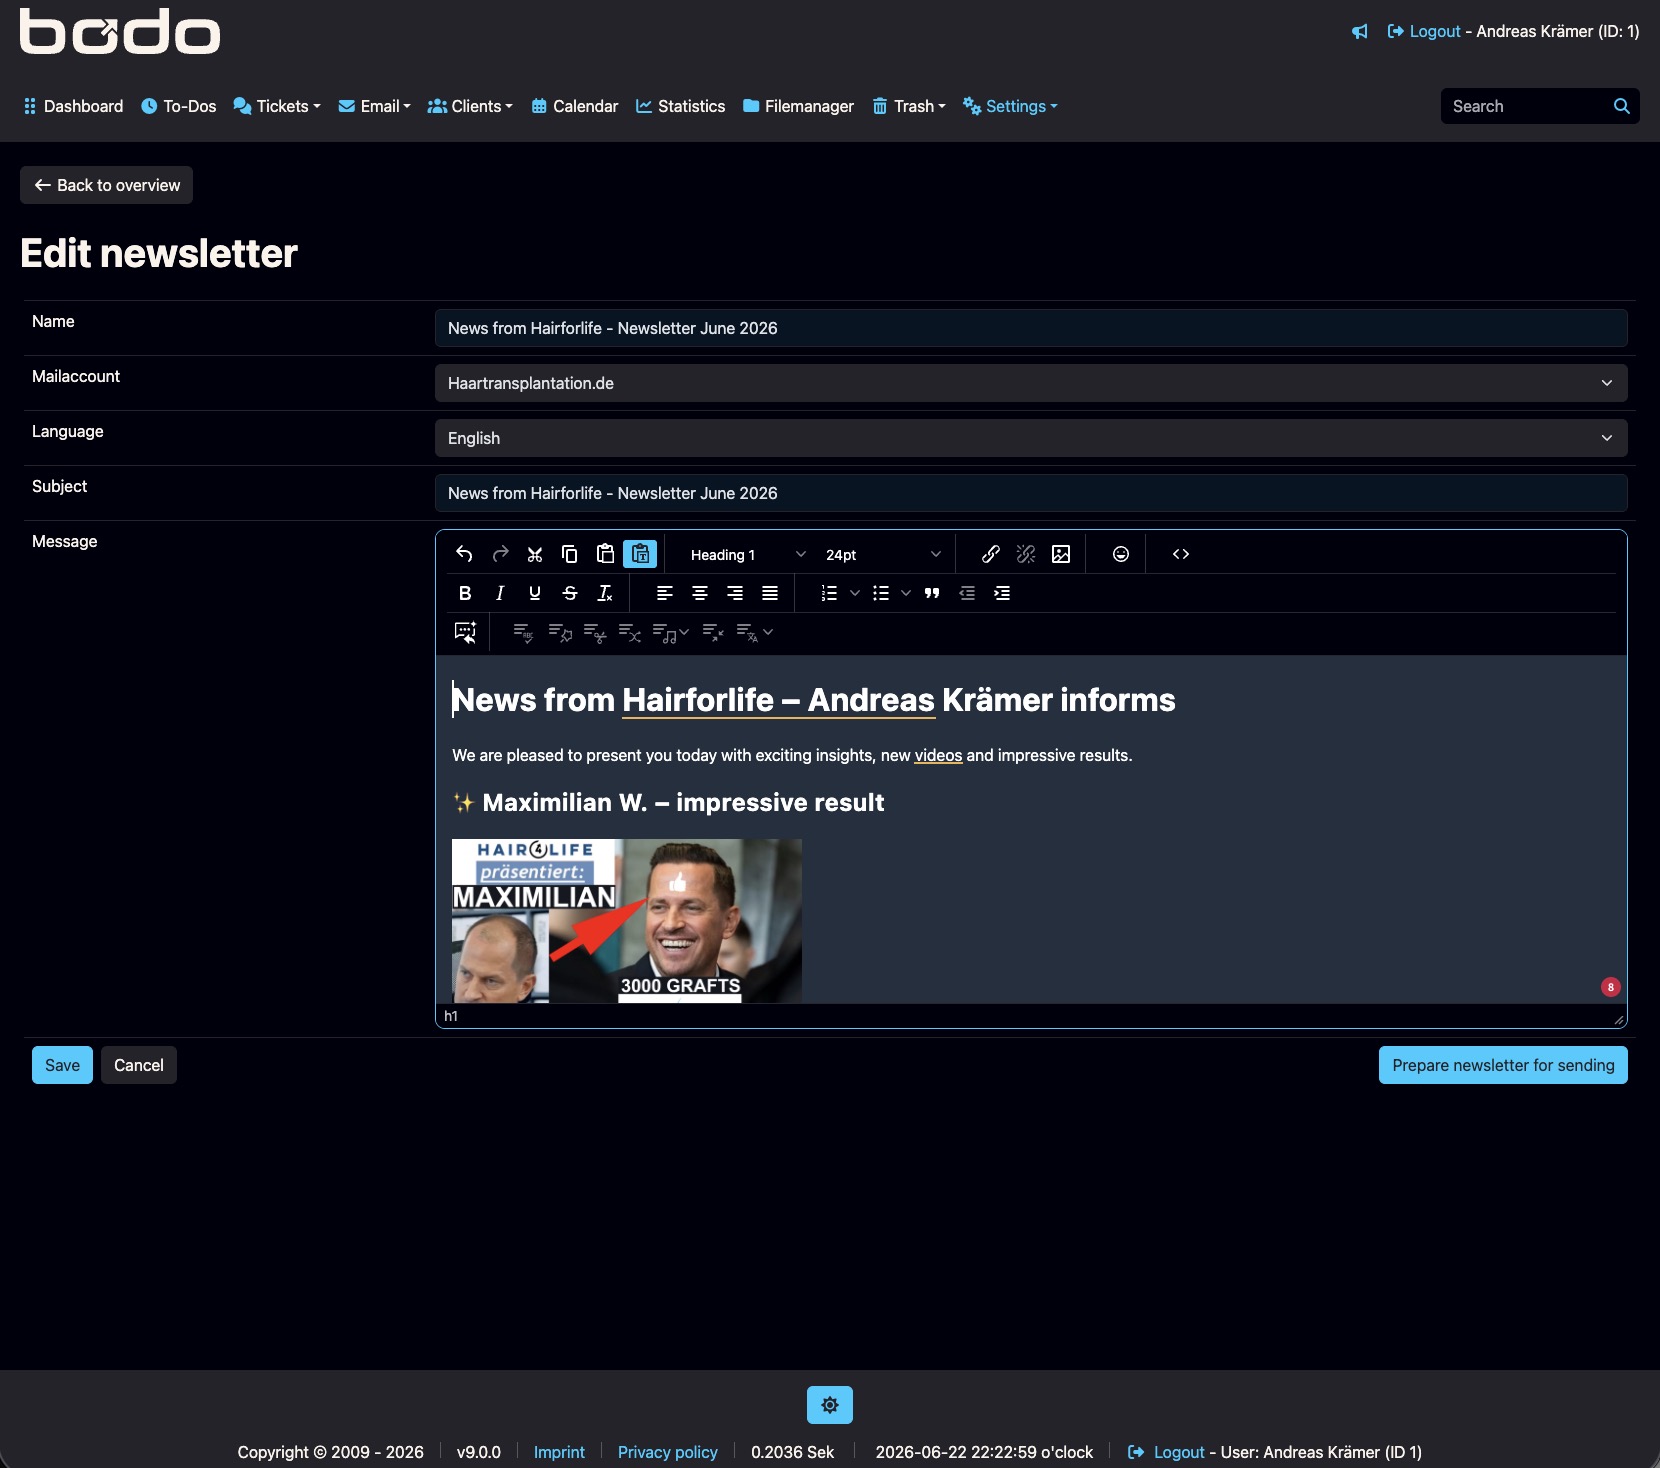Image resolution: width=1660 pixels, height=1468 pixels.
Task: Click the bullet list icon
Action: (x=881, y=593)
